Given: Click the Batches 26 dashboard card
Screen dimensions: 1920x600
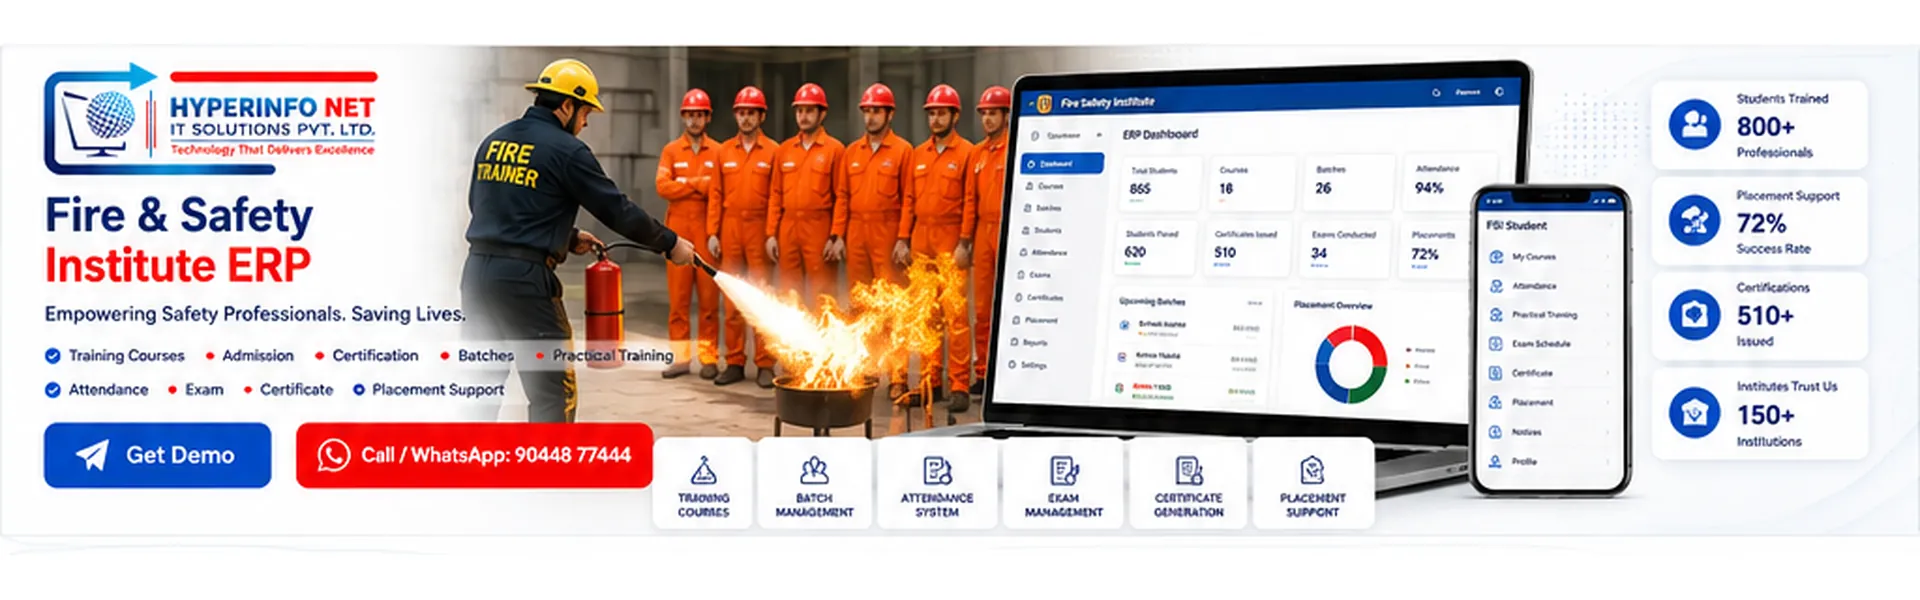Looking at the screenshot, I should (x=1349, y=181).
